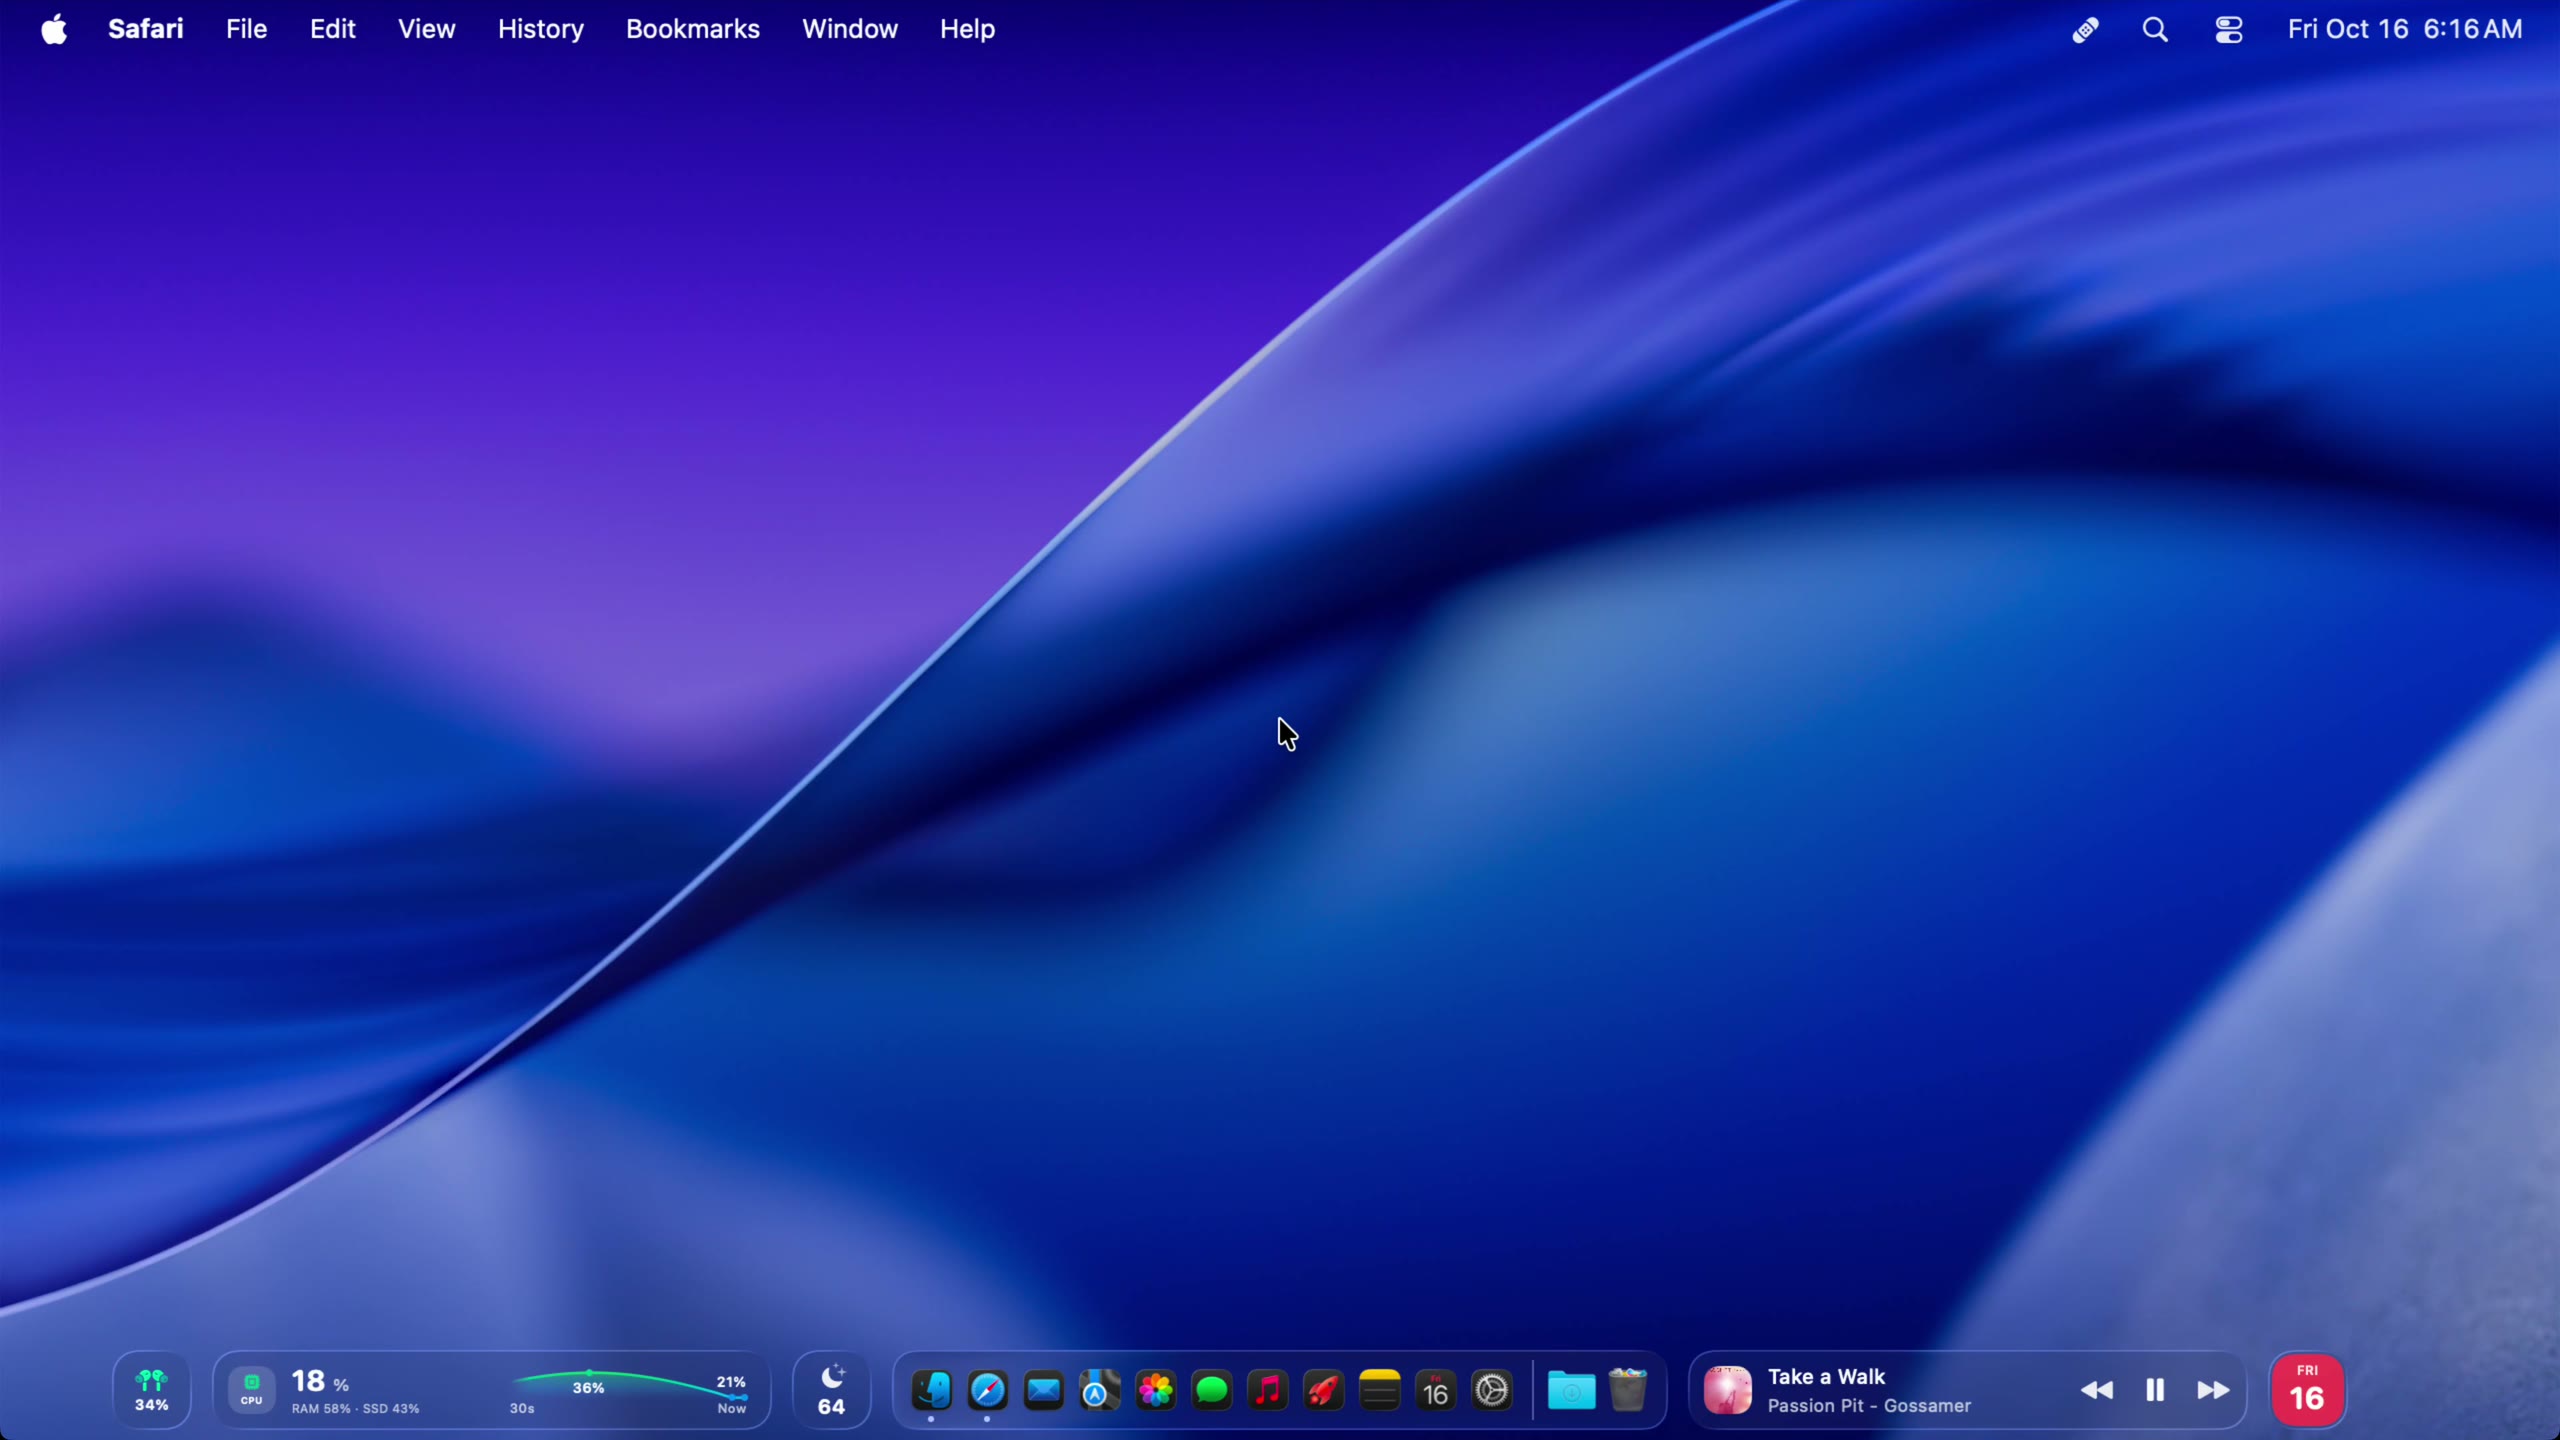Open the Calendar app in dock
Screen dimensions: 2560x1440
pyautogui.click(x=1436, y=1390)
